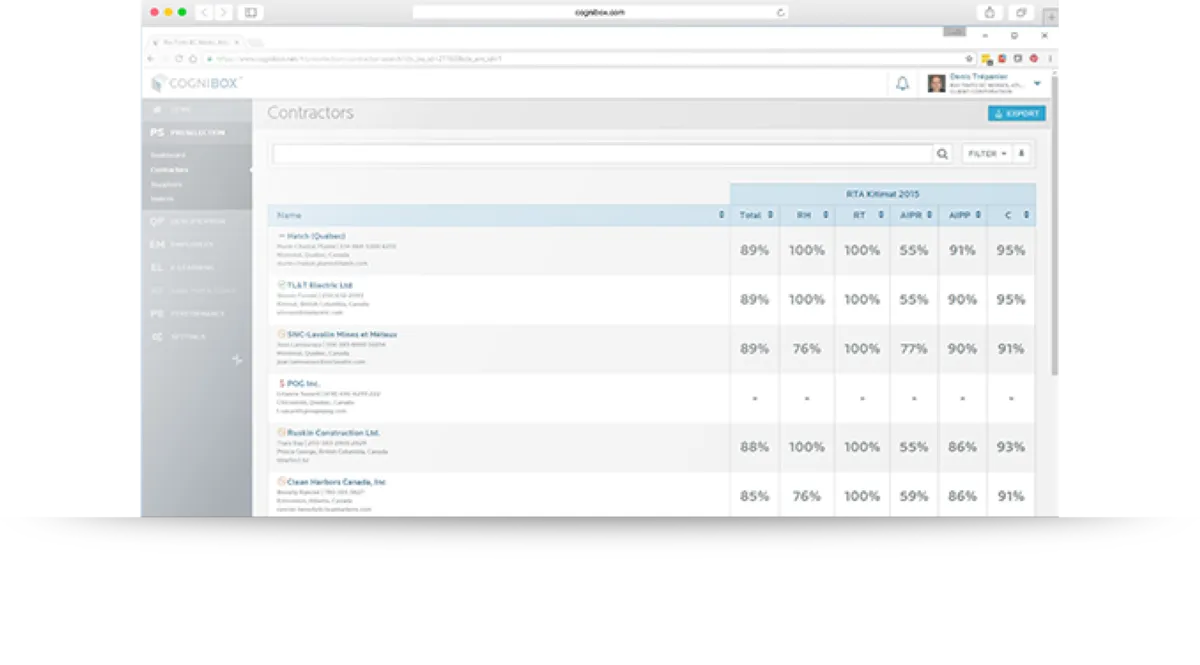Viewport: 1200px width, 665px height.
Task: Click the Safari share icon
Action: click(x=990, y=12)
